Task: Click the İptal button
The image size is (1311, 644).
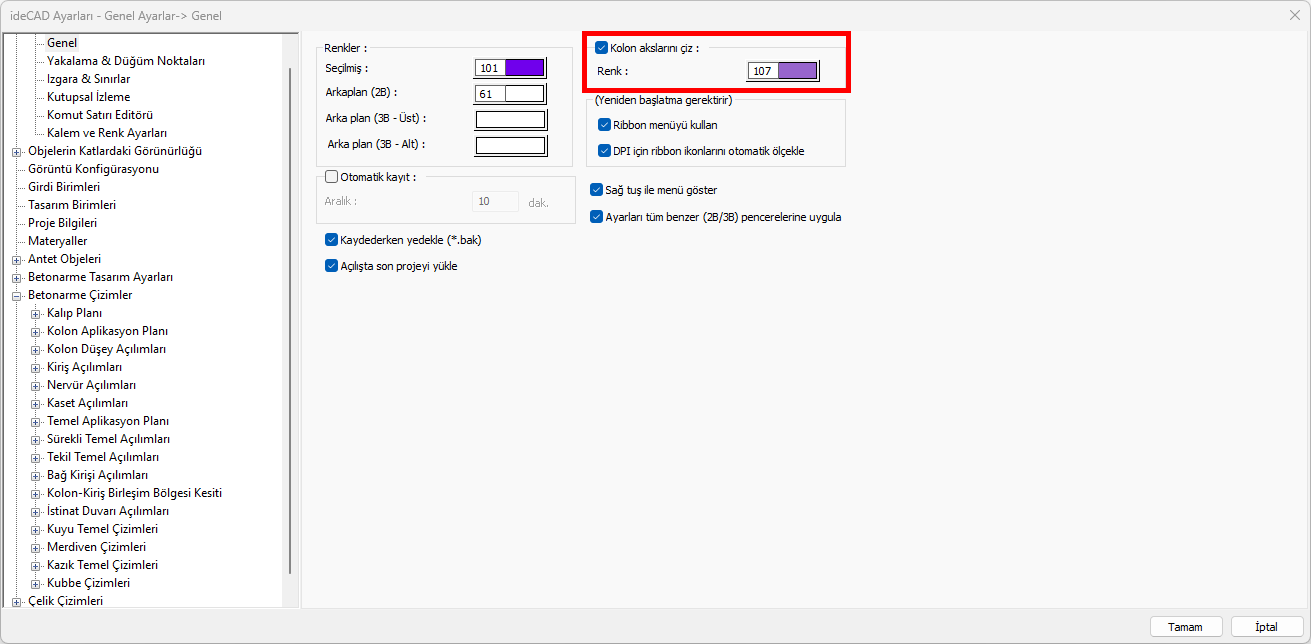Action: point(1267,627)
